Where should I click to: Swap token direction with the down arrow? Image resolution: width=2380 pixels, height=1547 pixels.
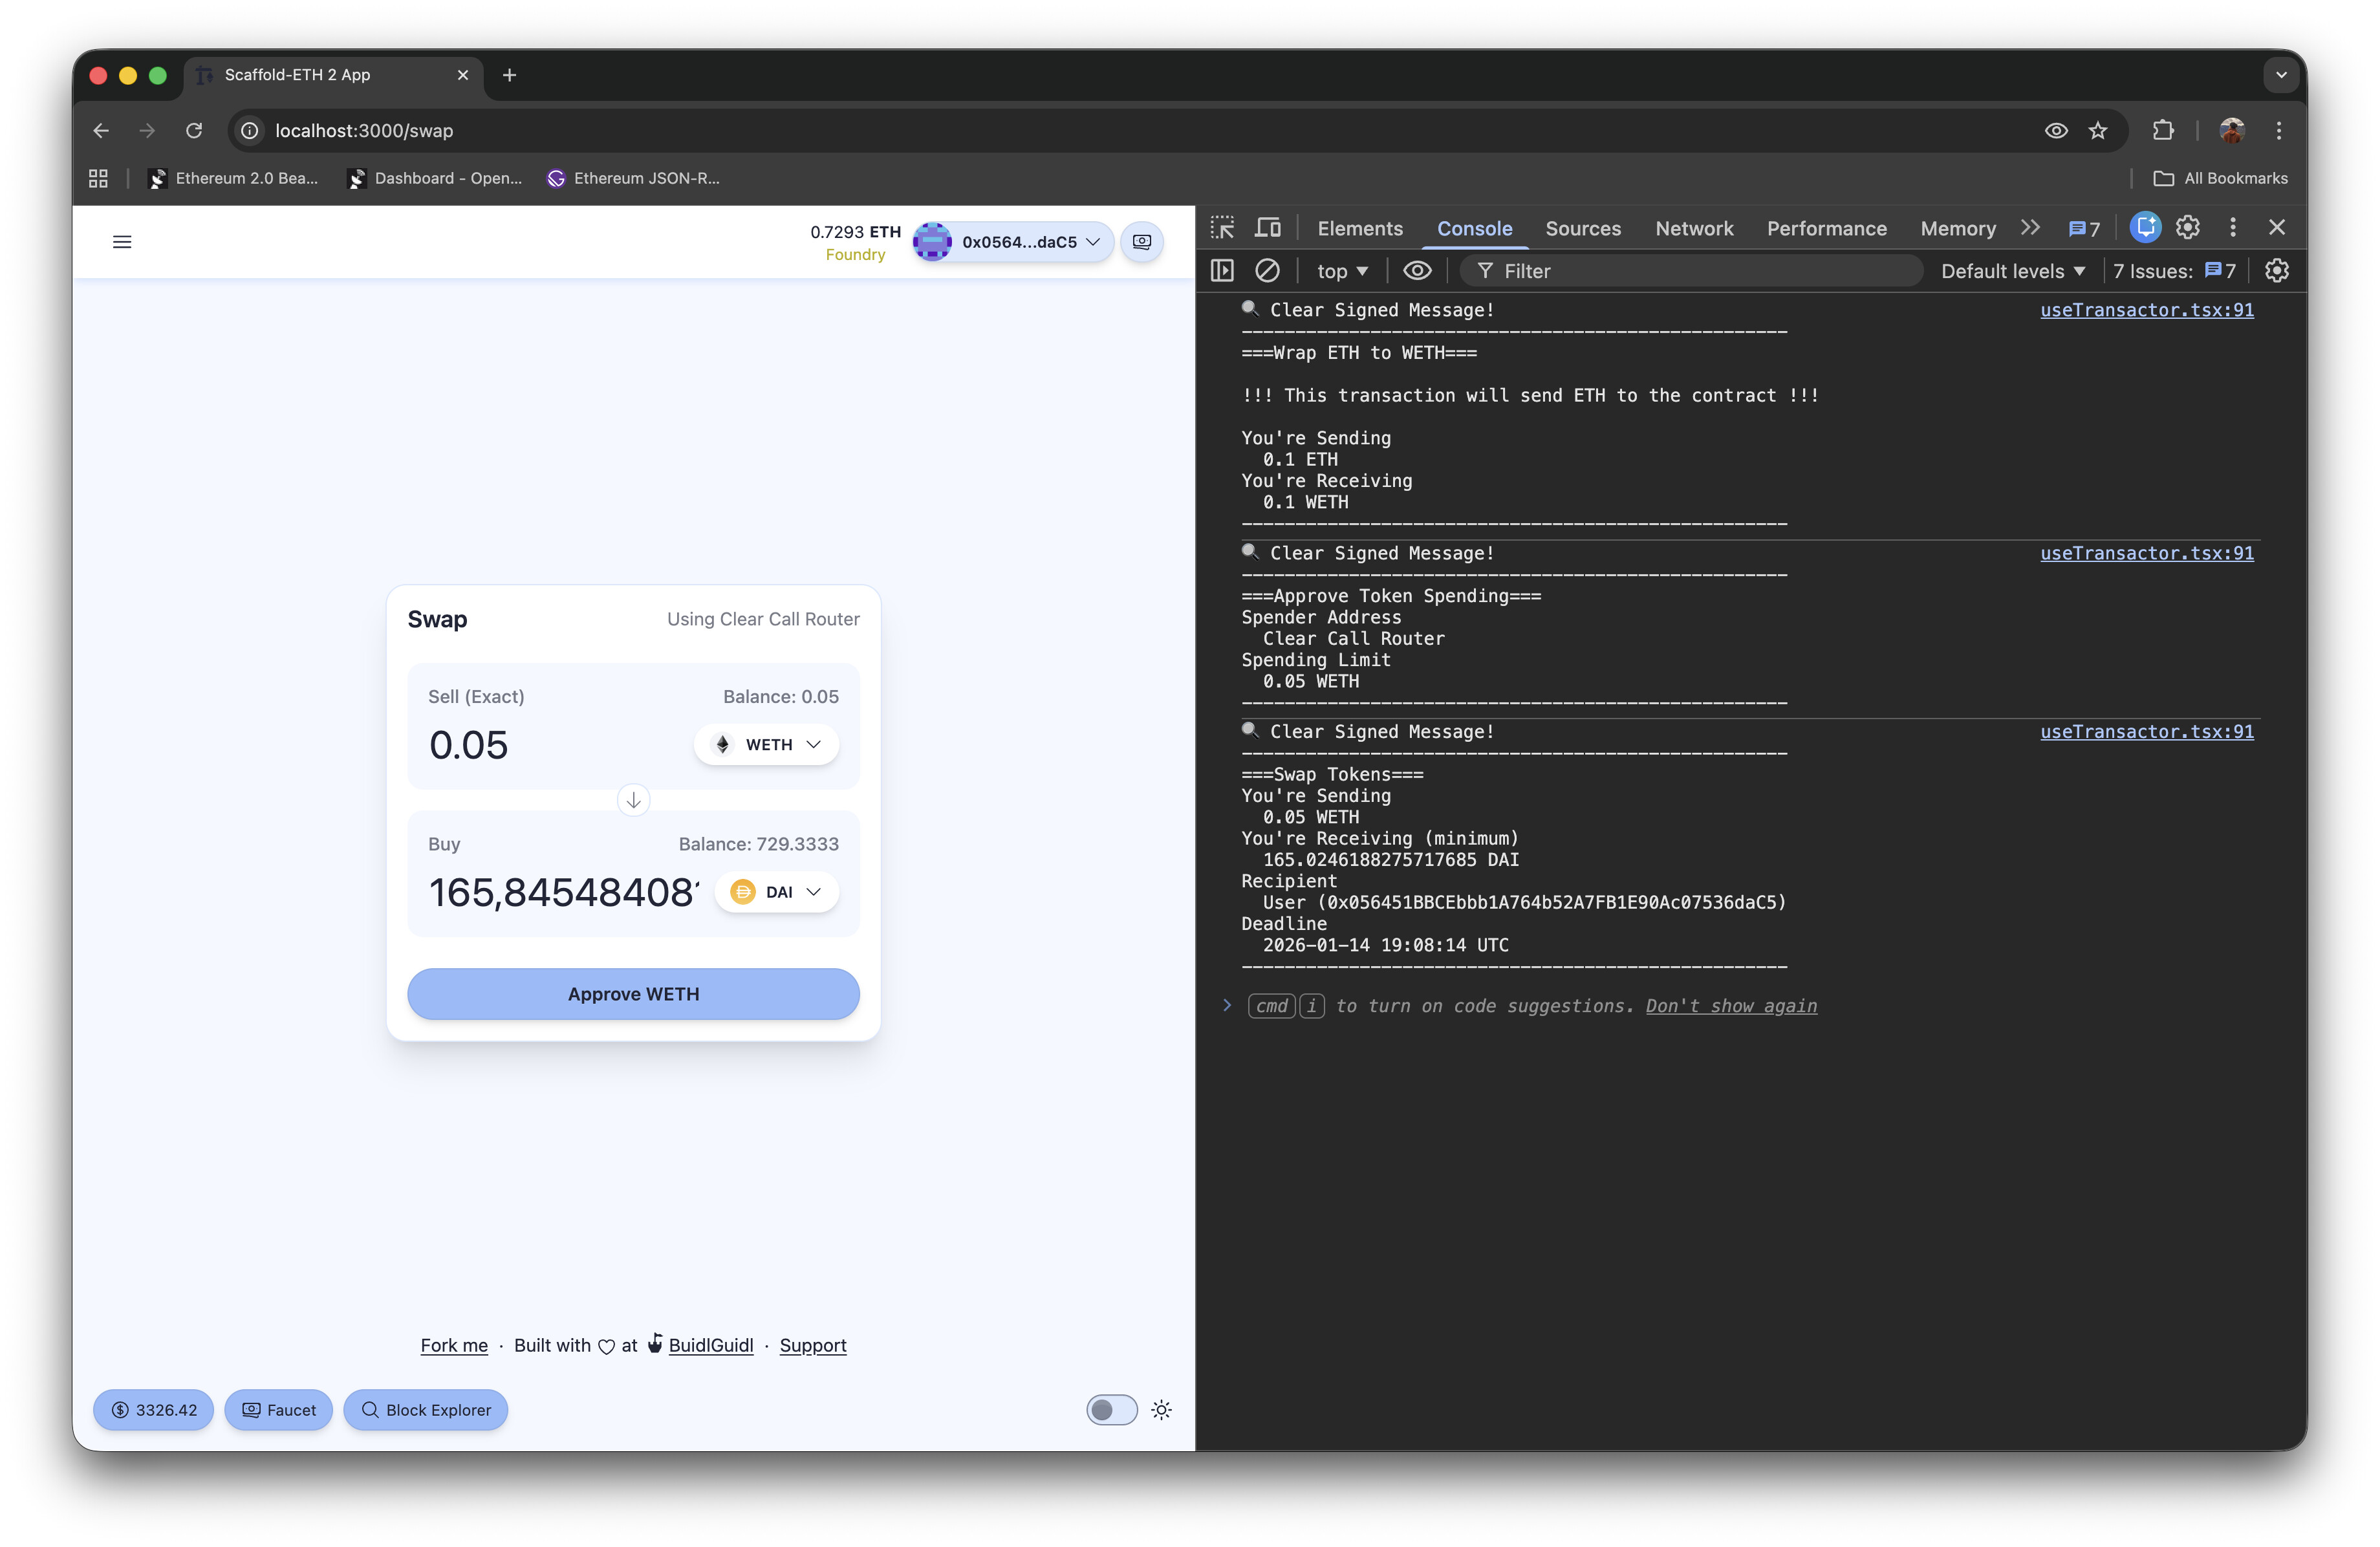(x=633, y=800)
